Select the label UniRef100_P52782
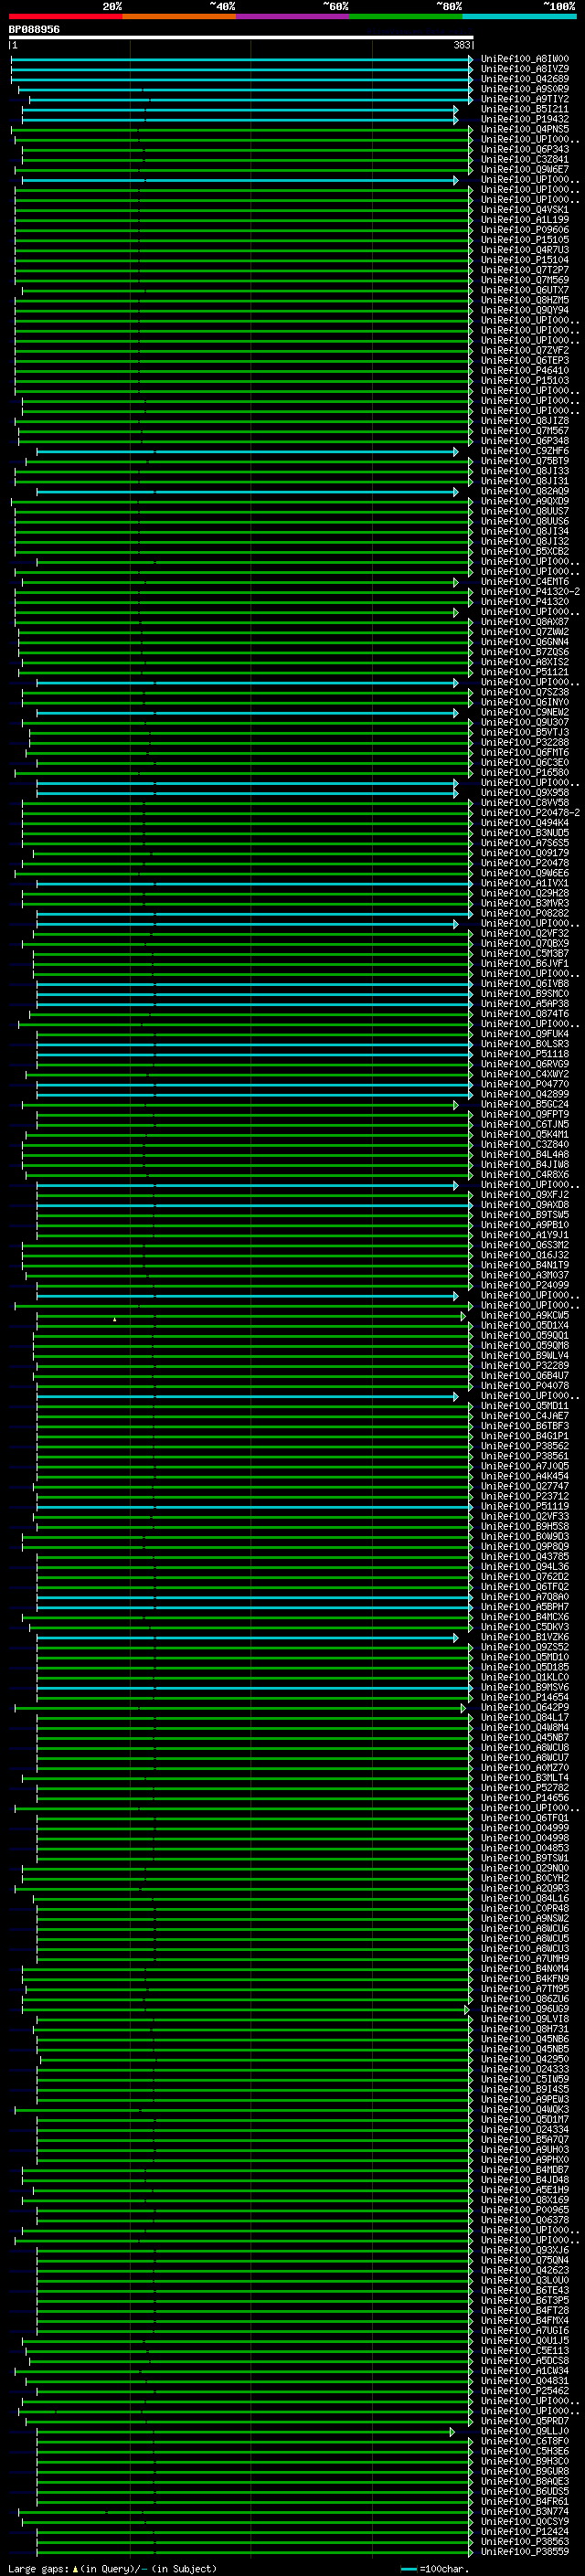Image resolution: width=585 pixels, height=2576 pixels. (x=524, y=1788)
